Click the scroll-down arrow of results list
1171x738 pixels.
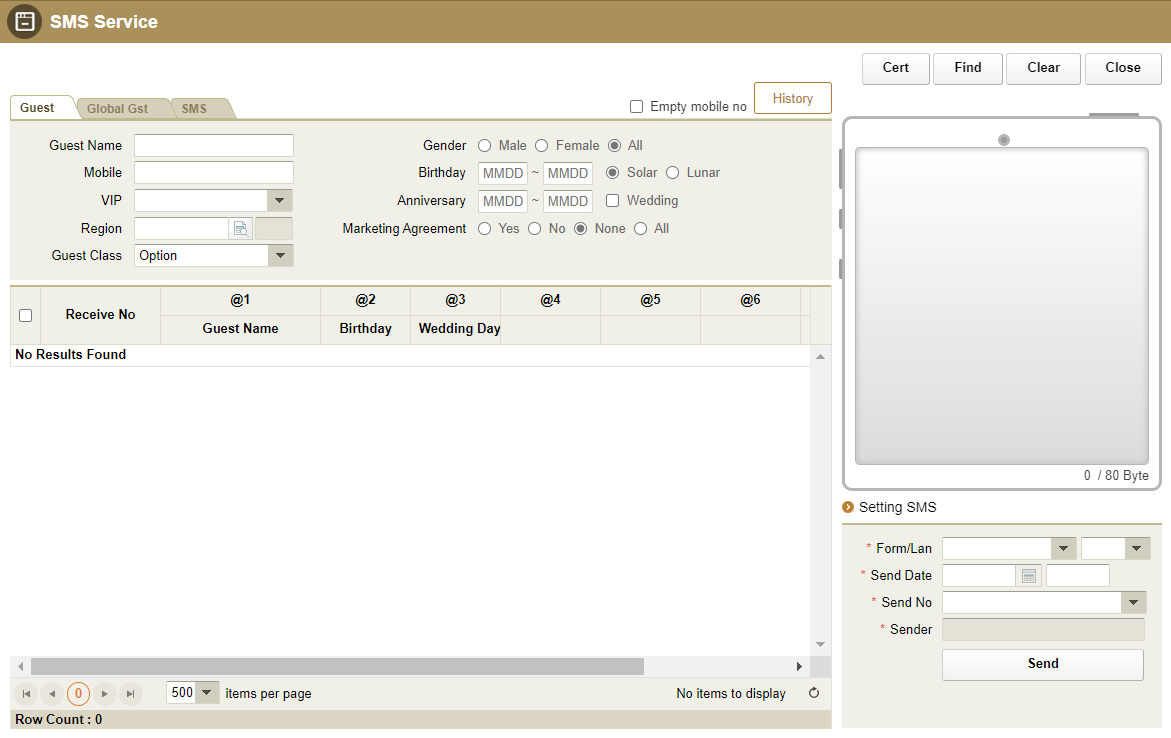click(820, 644)
